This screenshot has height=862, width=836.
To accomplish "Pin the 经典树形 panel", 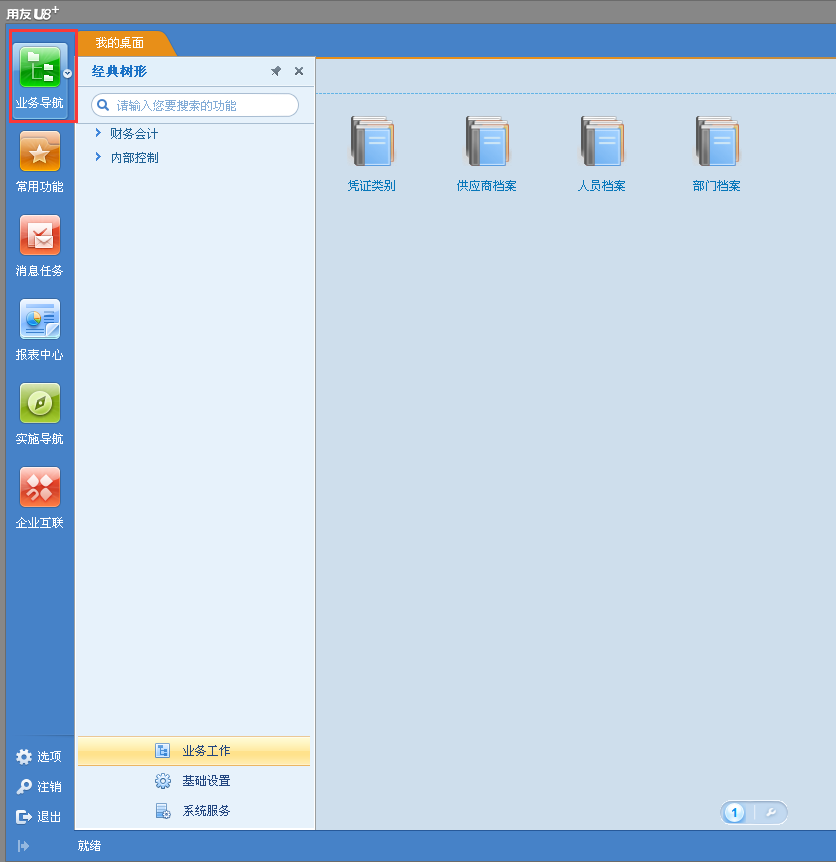I will [x=276, y=72].
